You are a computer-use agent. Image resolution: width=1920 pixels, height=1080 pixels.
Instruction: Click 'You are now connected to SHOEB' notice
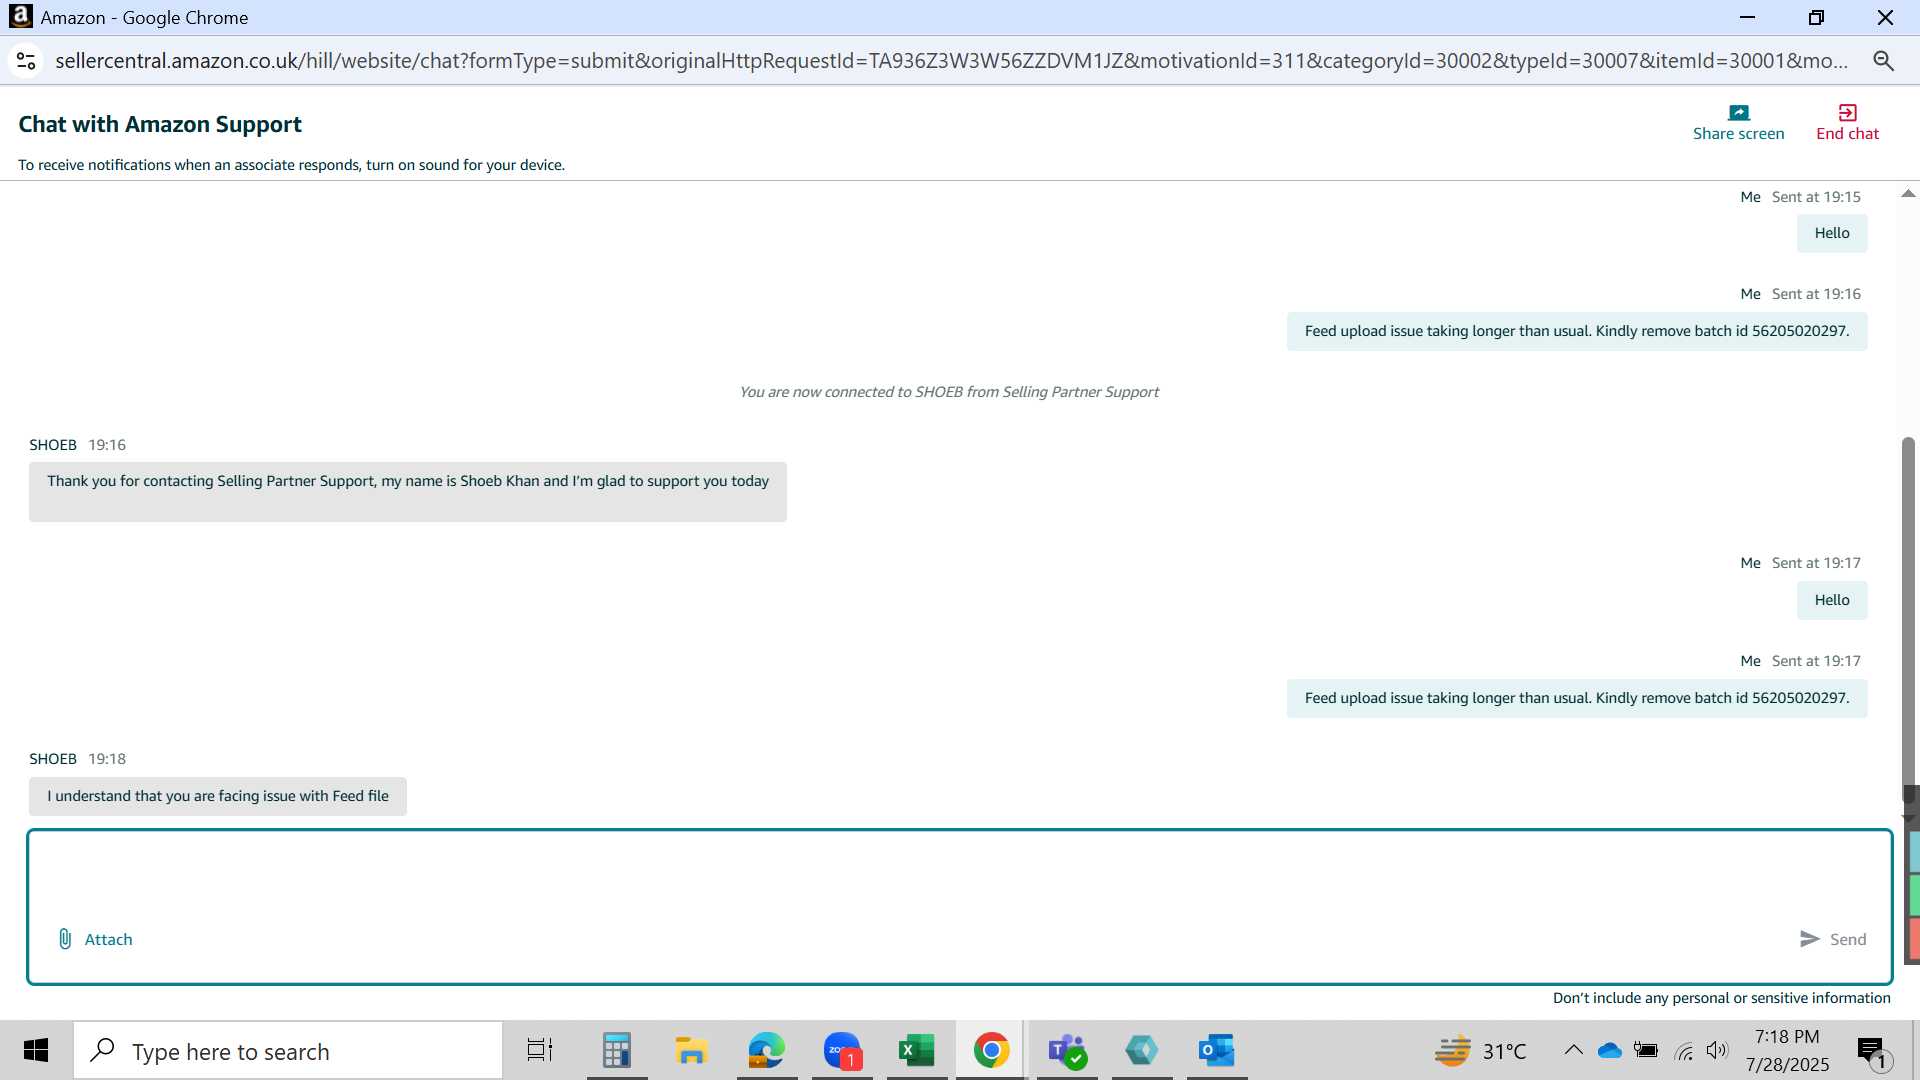click(x=949, y=392)
